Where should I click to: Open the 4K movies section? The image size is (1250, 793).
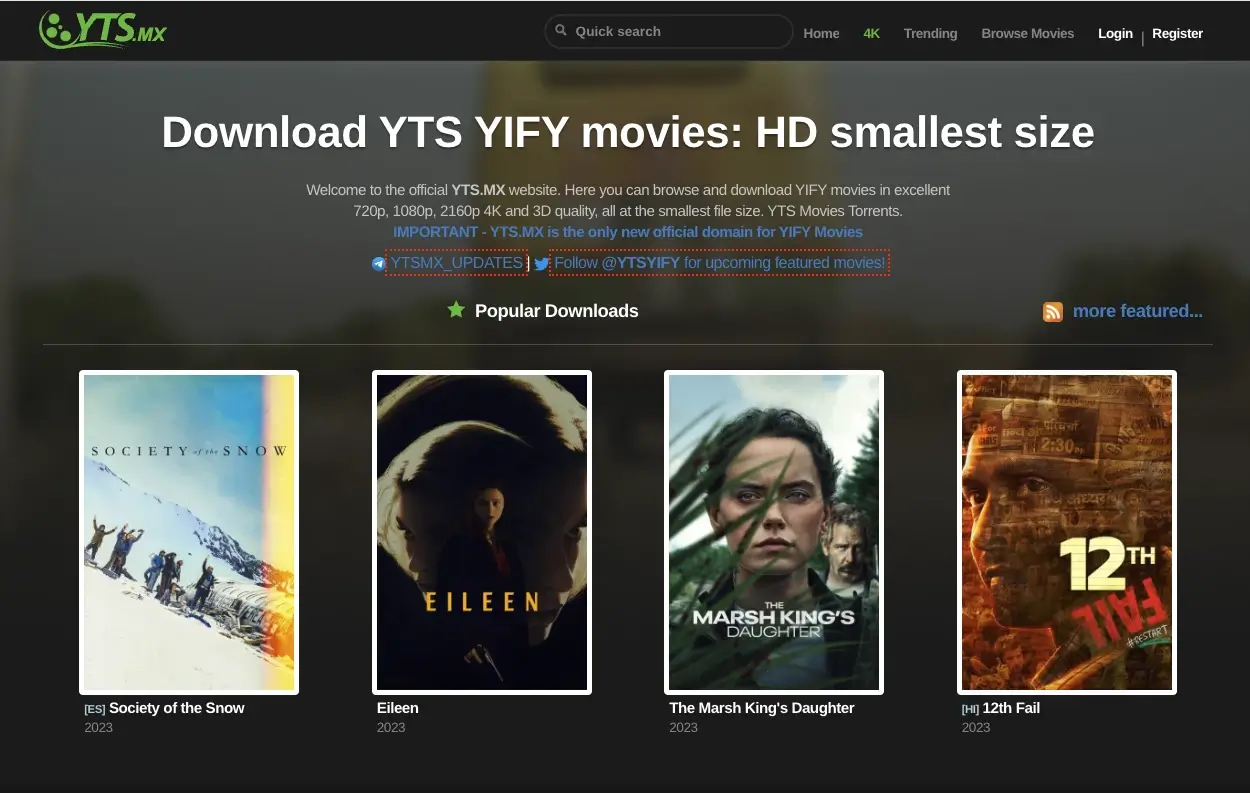click(x=871, y=33)
